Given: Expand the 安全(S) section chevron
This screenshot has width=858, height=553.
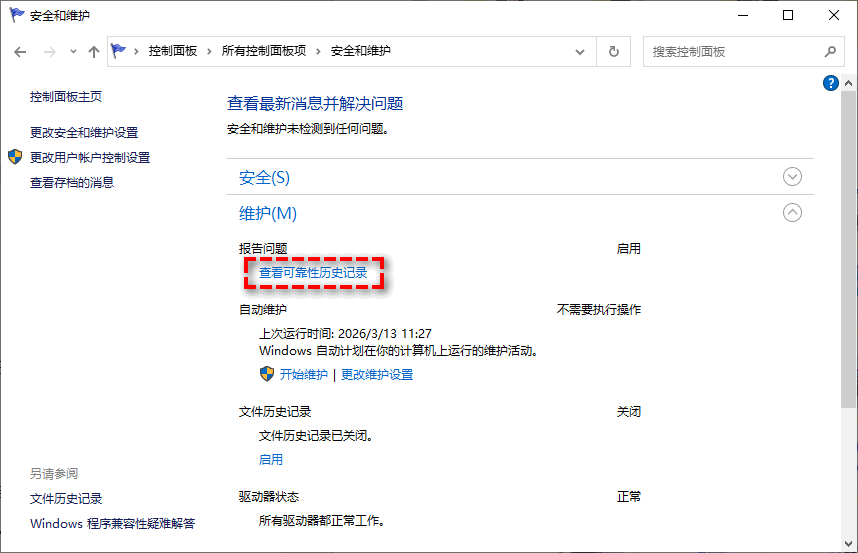Looking at the screenshot, I should 792,177.
